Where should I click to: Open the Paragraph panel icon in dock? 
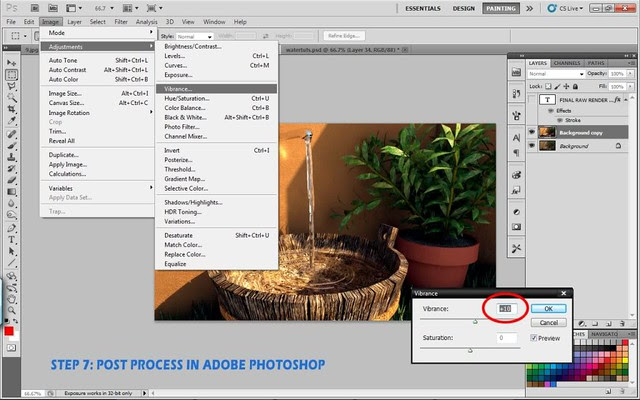click(516, 153)
